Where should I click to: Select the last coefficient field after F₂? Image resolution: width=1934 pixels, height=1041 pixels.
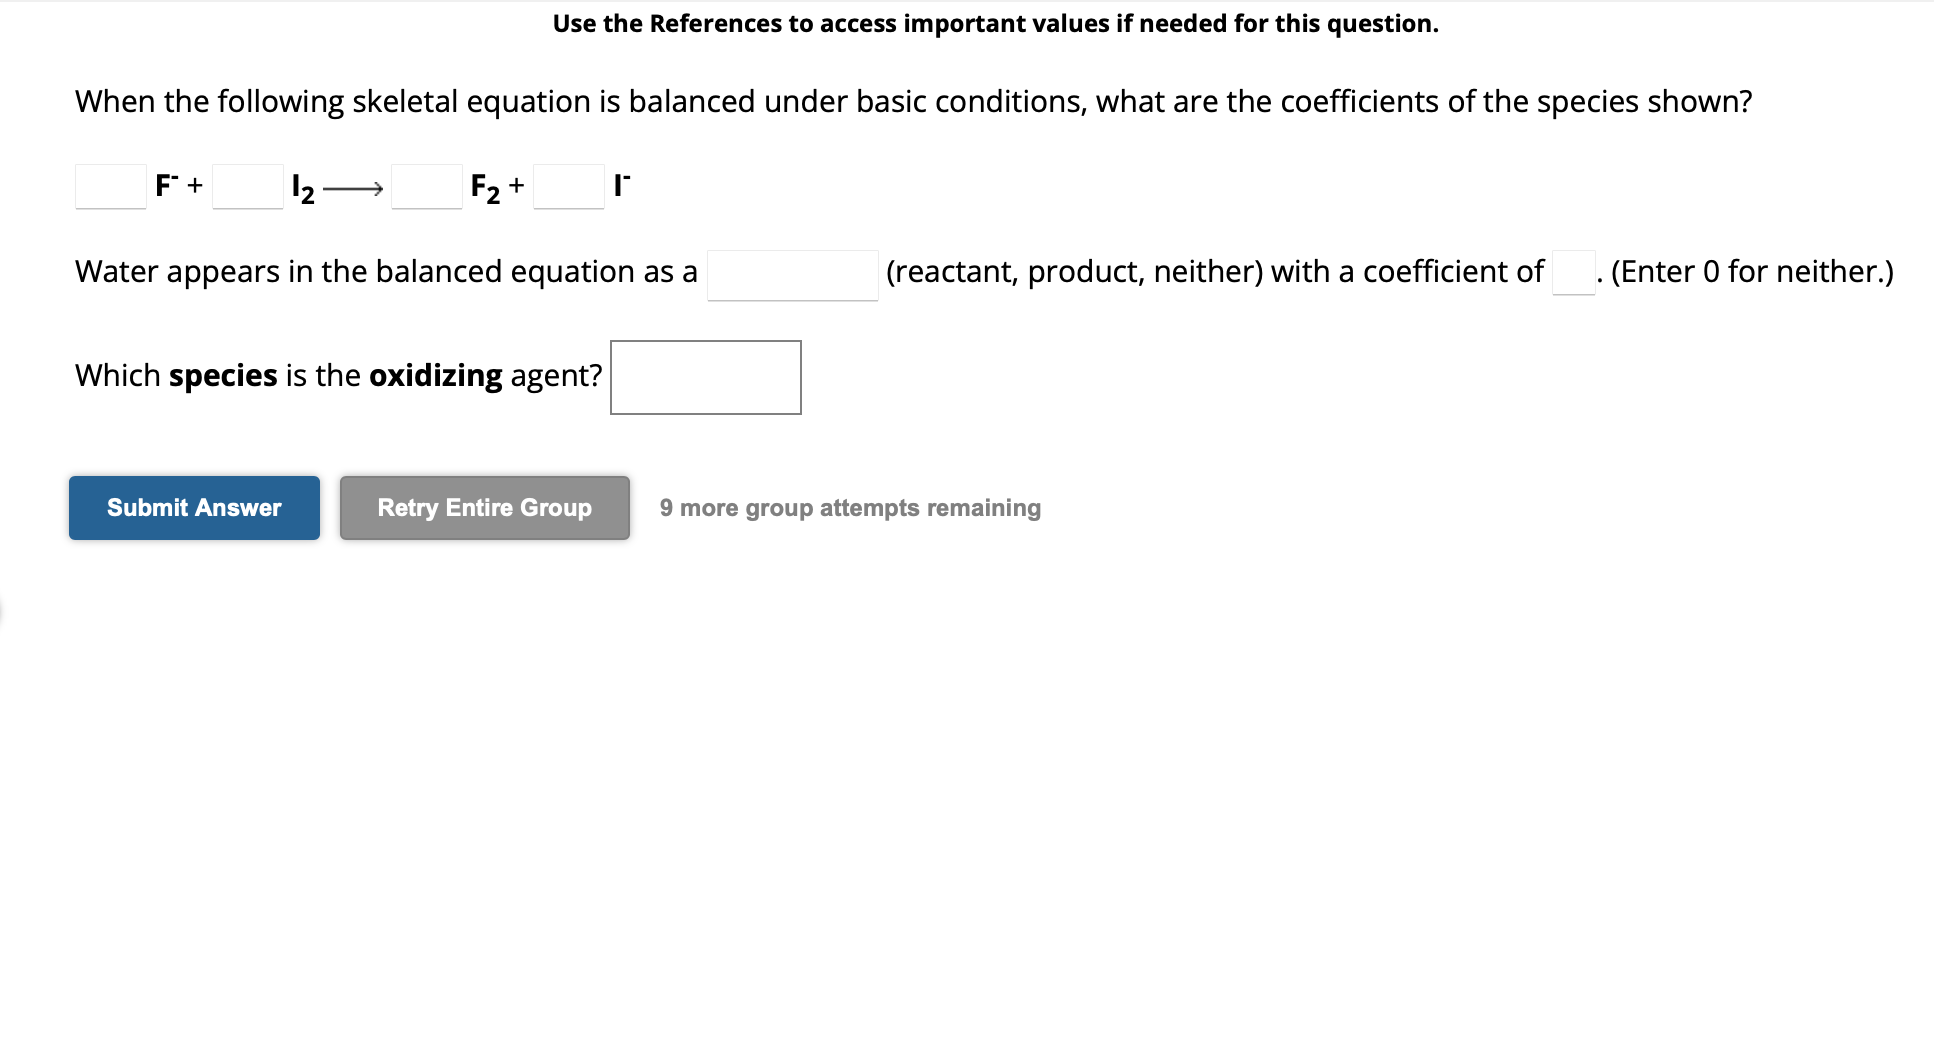click(x=568, y=186)
